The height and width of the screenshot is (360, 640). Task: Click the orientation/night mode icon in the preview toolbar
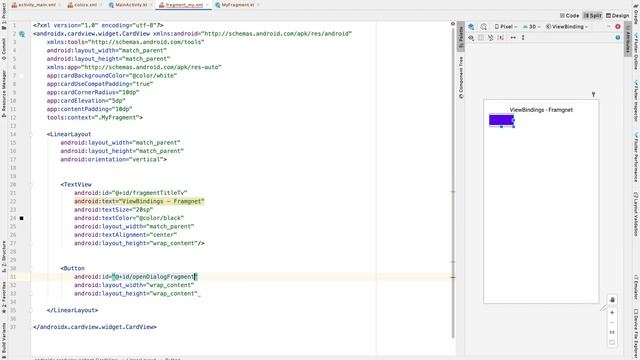point(484,27)
